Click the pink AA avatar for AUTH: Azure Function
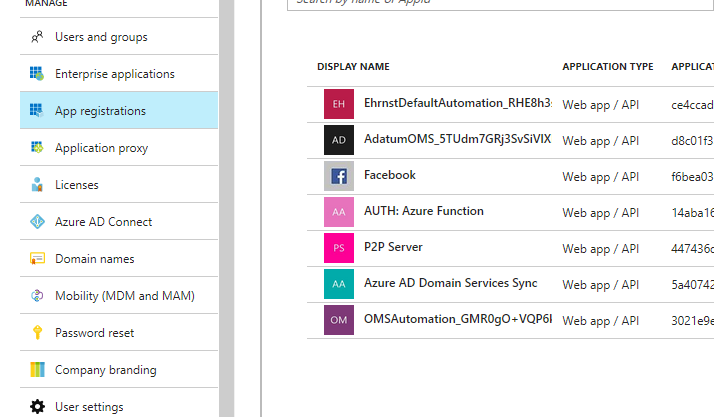The image size is (714, 417). 339,212
